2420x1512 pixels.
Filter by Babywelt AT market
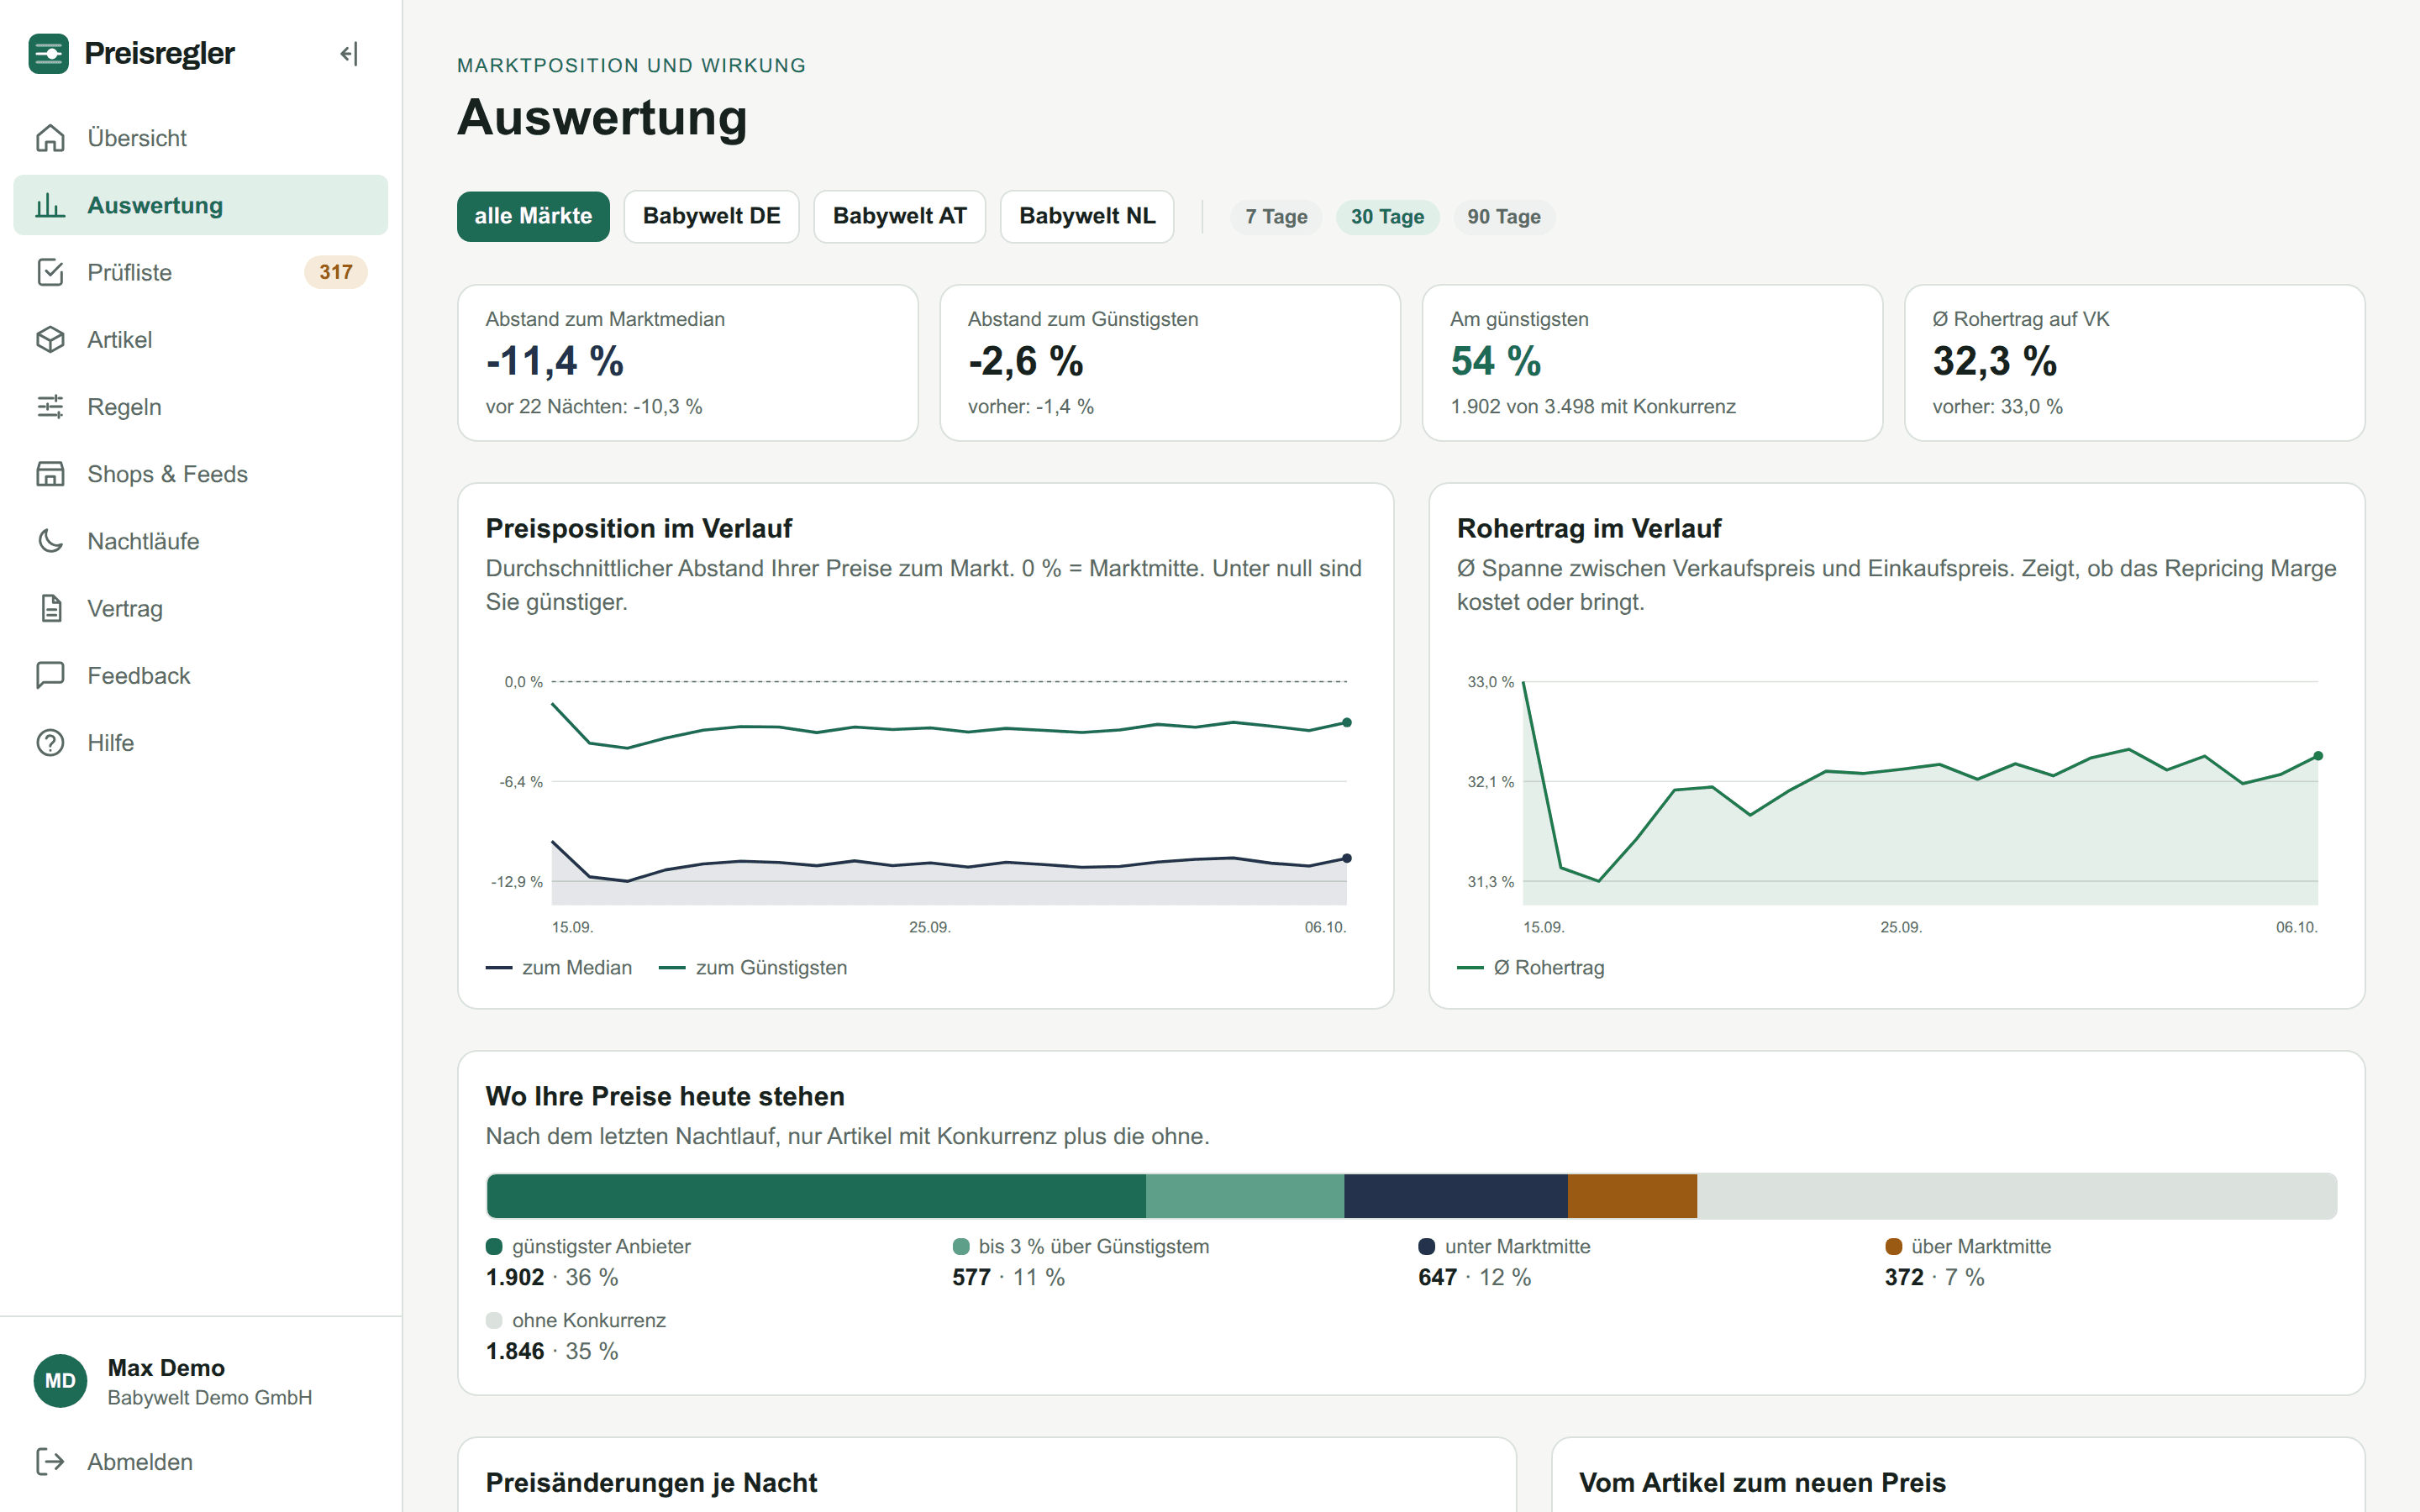899,216
